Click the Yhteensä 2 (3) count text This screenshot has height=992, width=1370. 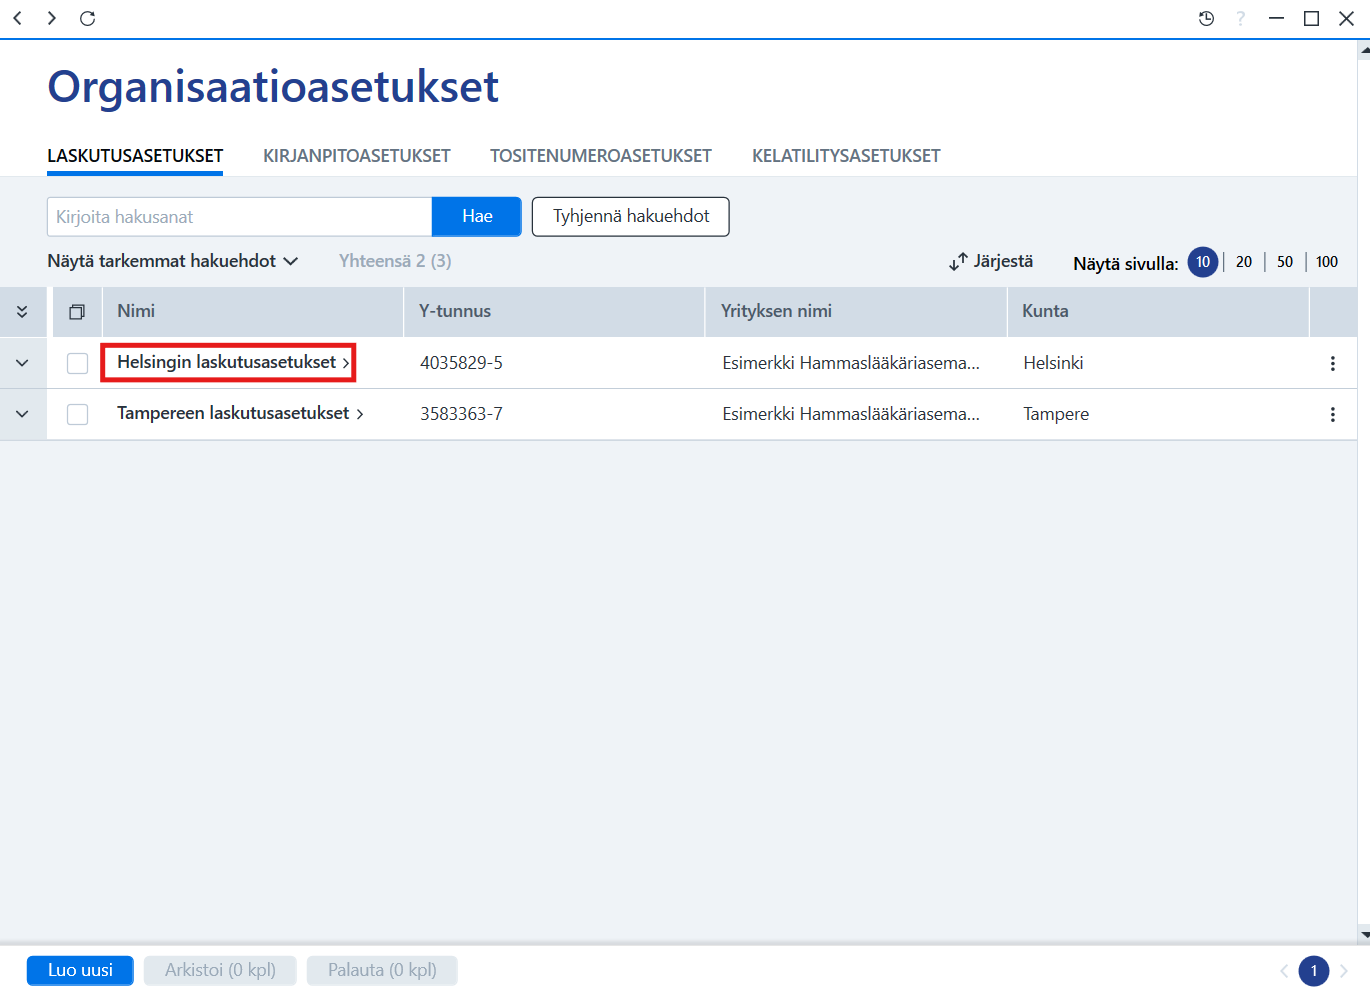coord(395,261)
